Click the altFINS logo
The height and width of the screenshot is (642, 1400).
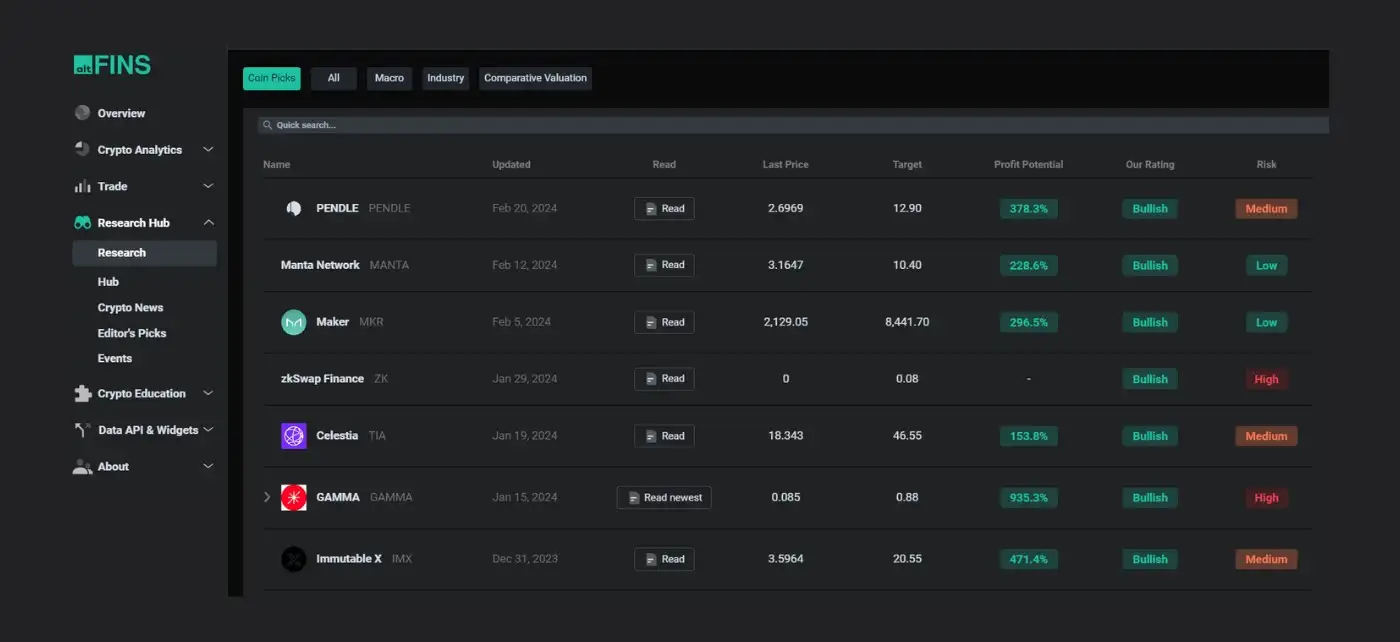click(112, 66)
